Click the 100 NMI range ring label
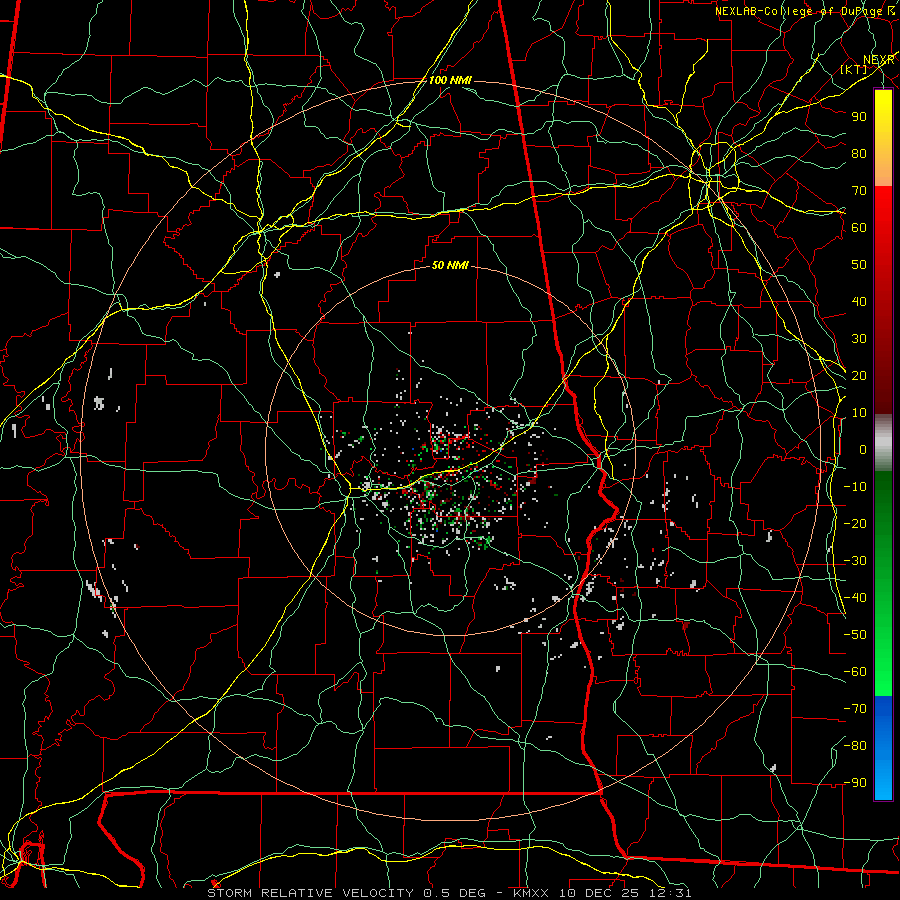The image size is (900, 900). [450, 80]
